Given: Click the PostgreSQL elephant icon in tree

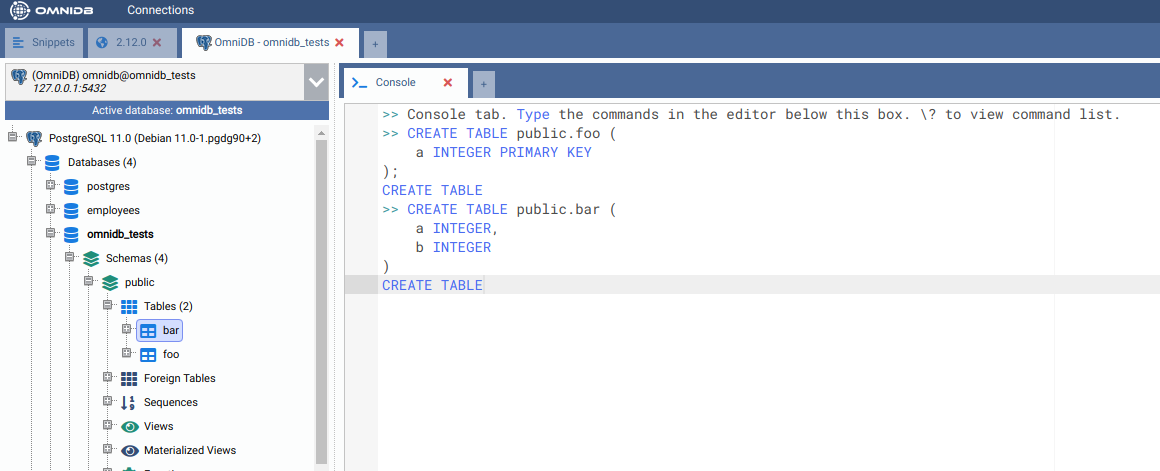Looking at the screenshot, I should point(34,138).
